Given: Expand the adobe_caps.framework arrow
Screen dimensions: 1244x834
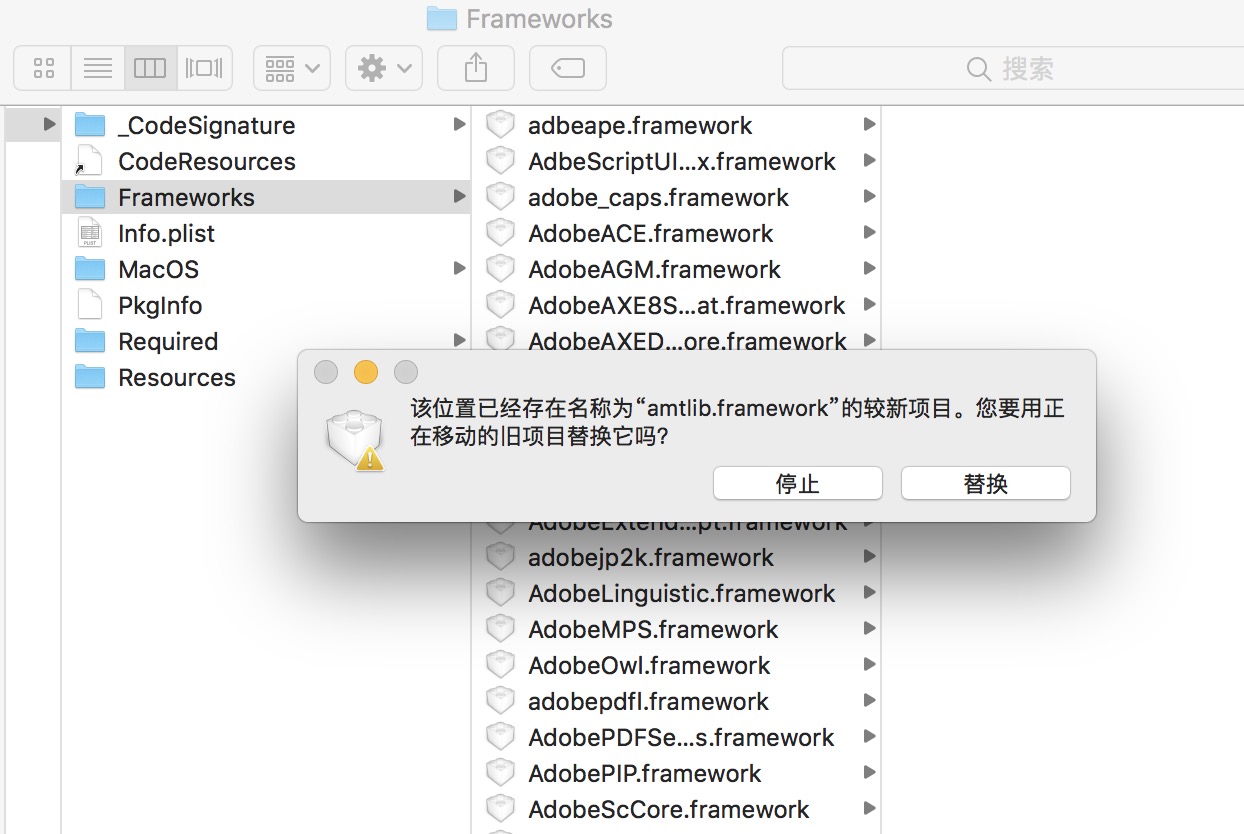Looking at the screenshot, I should (x=869, y=196).
